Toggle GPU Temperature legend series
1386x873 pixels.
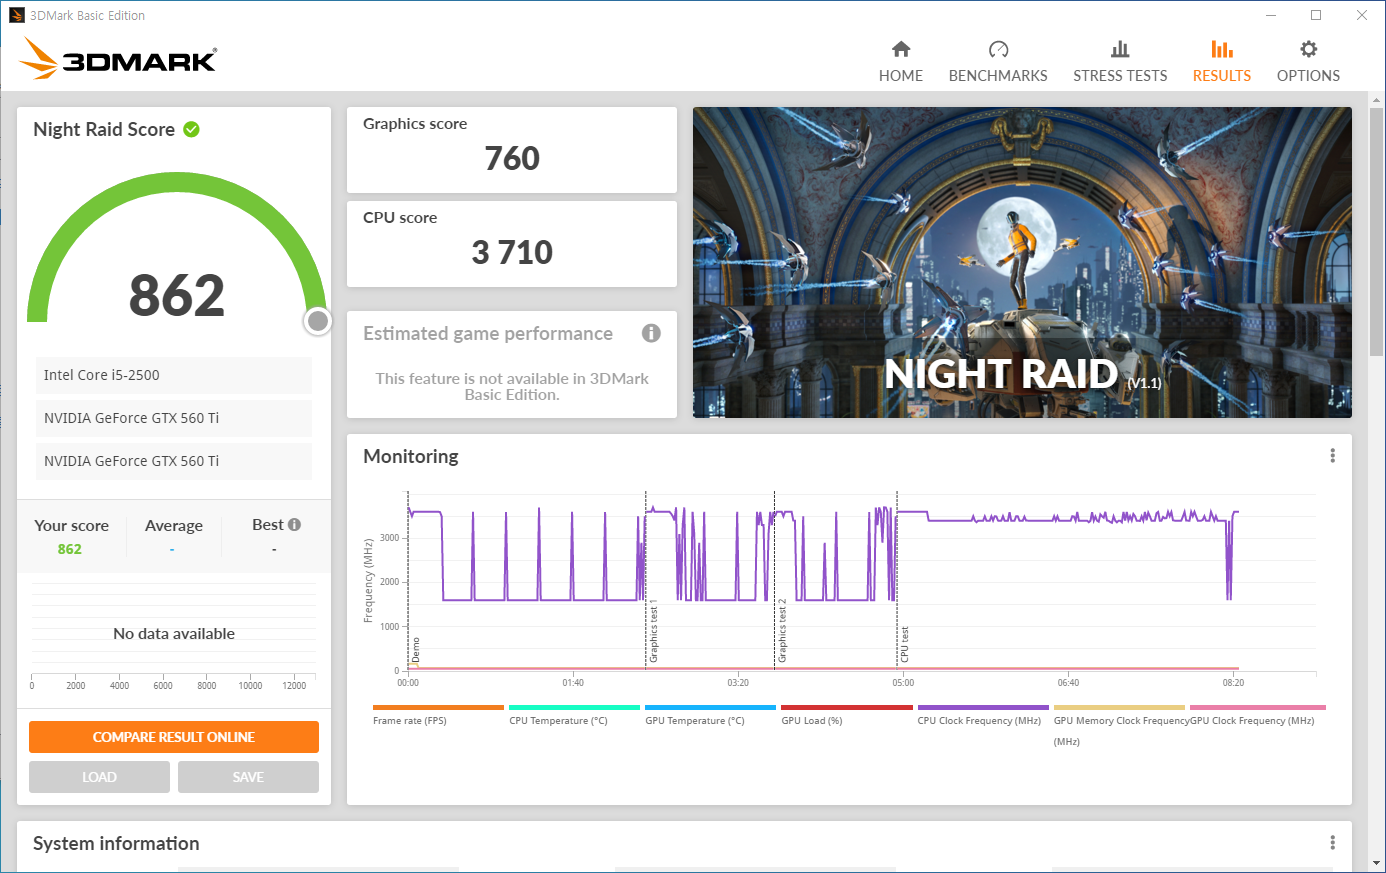[x=710, y=715]
